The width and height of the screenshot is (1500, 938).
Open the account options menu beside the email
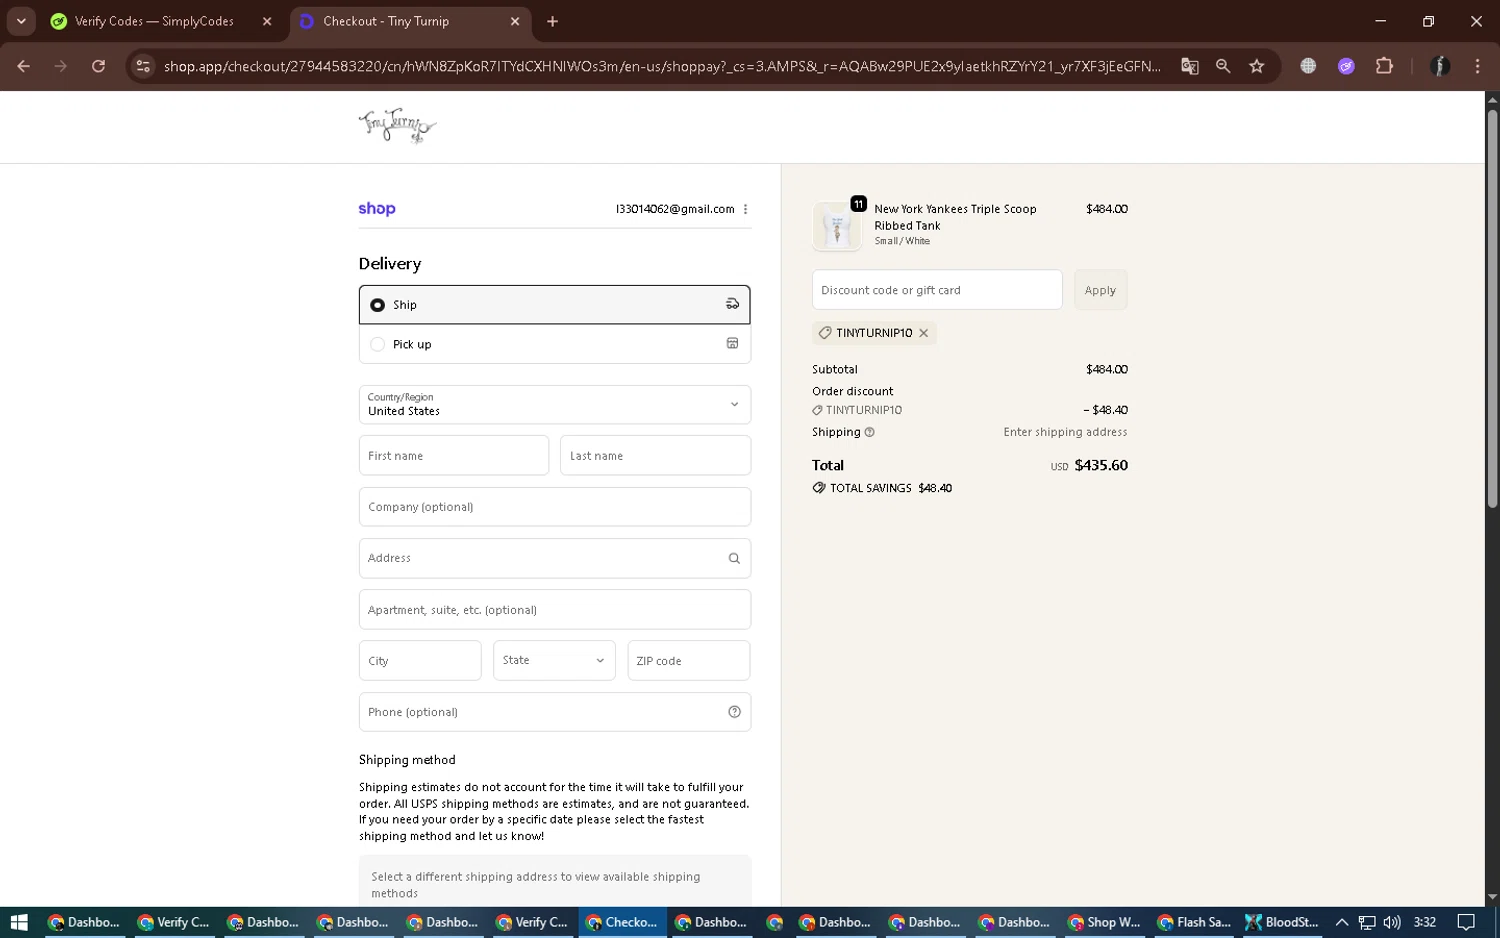point(745,209)
